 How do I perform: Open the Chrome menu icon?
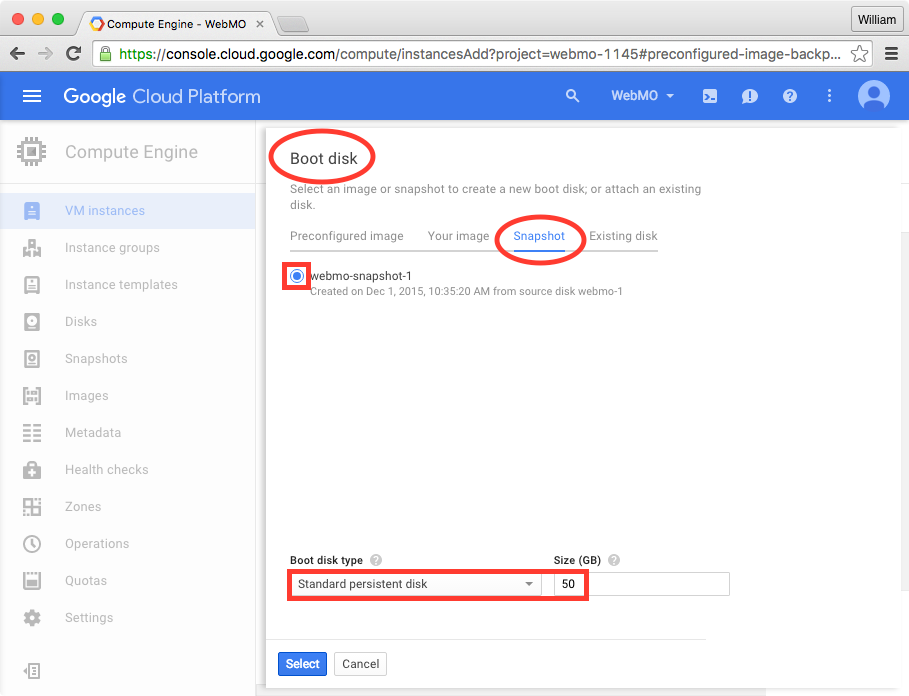892,54
